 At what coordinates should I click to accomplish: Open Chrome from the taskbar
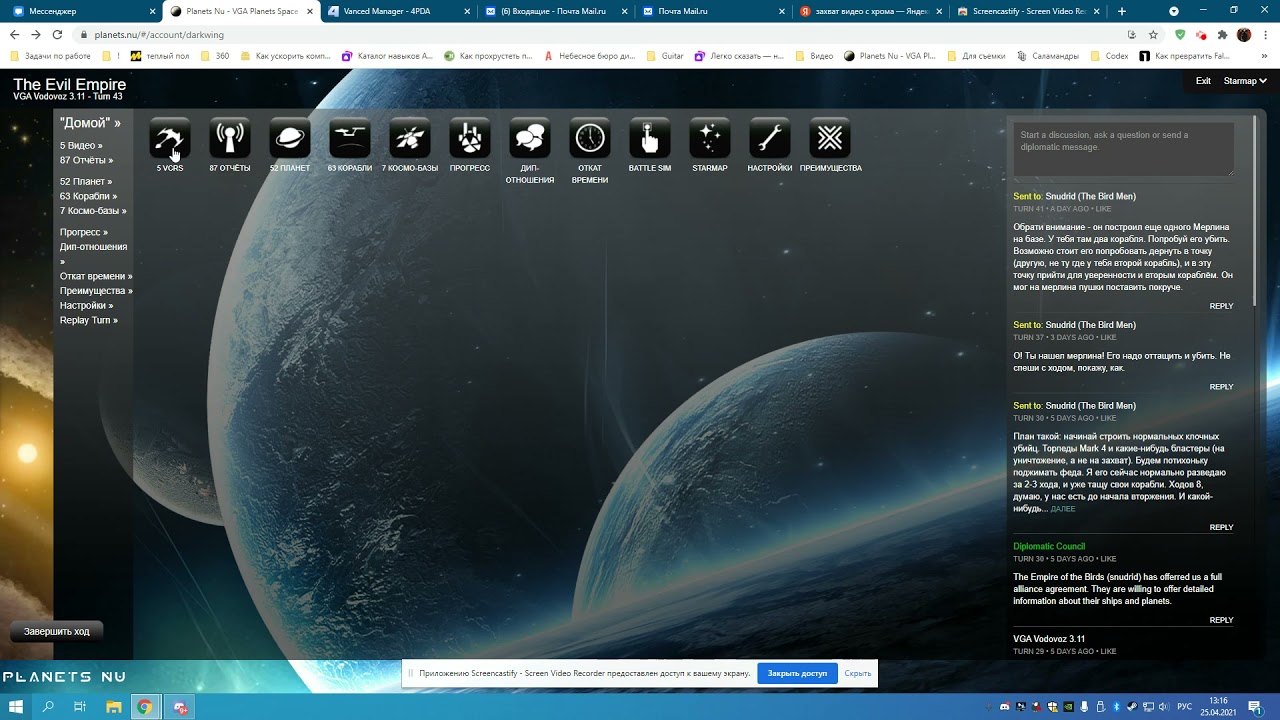coord(145,707)
